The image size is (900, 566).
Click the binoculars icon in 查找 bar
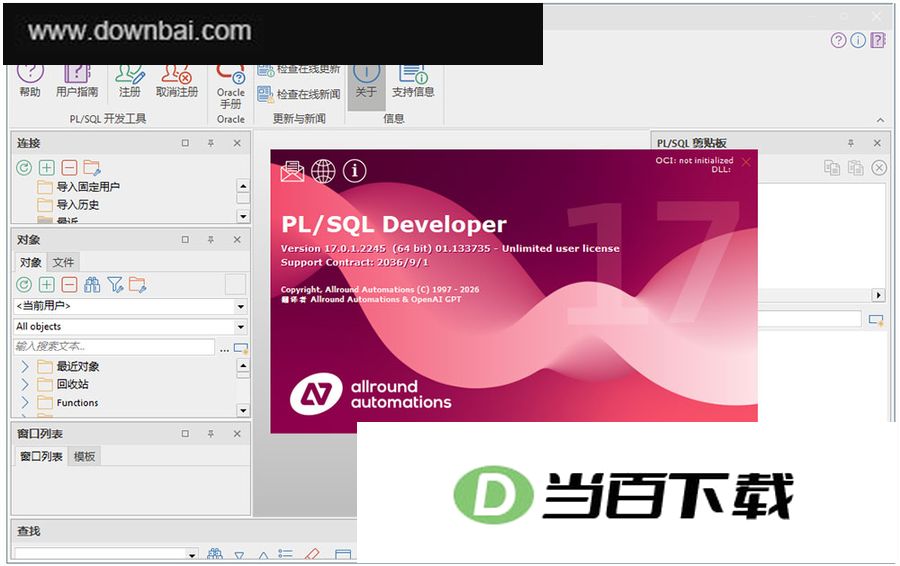click(215, 554)
